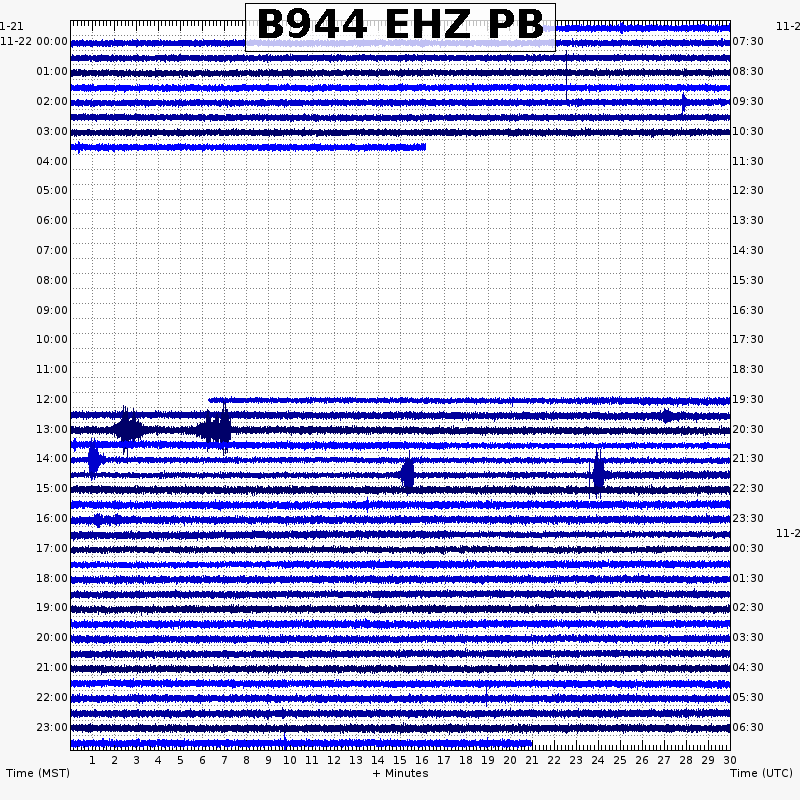Click the 21:30 UTC time label
This screenshot has width=800, height=800.
click(x=748, y=458)
